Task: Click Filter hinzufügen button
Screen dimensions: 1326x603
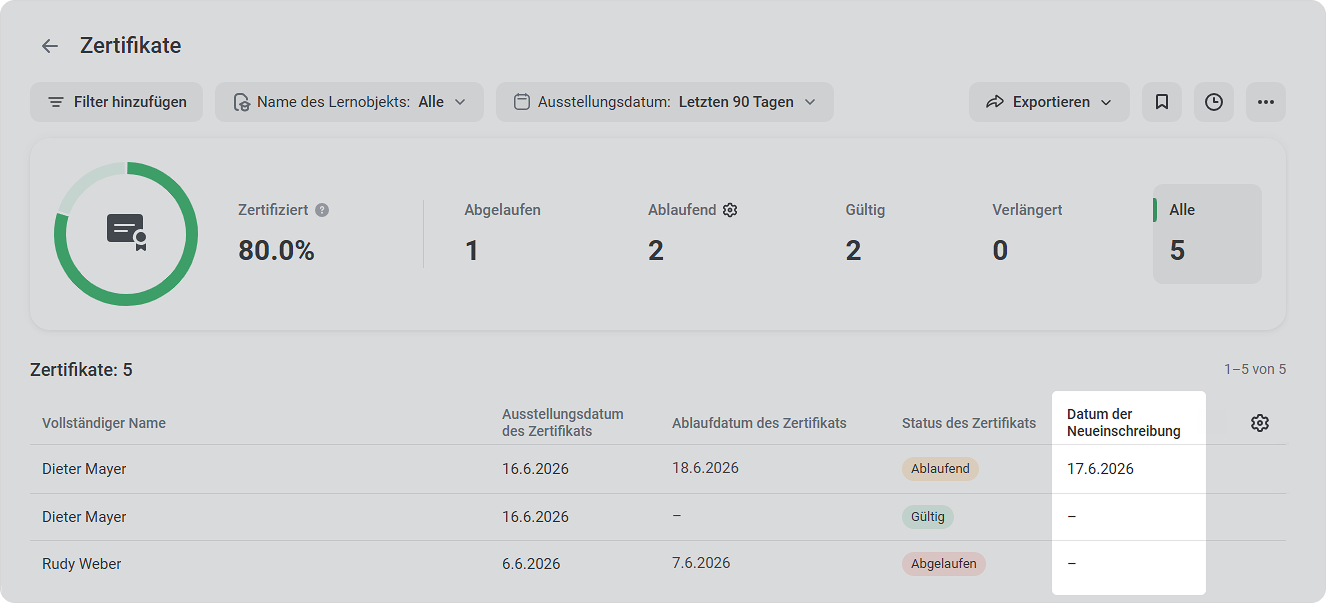Action: pyautogui.click(x=116, y=102)
